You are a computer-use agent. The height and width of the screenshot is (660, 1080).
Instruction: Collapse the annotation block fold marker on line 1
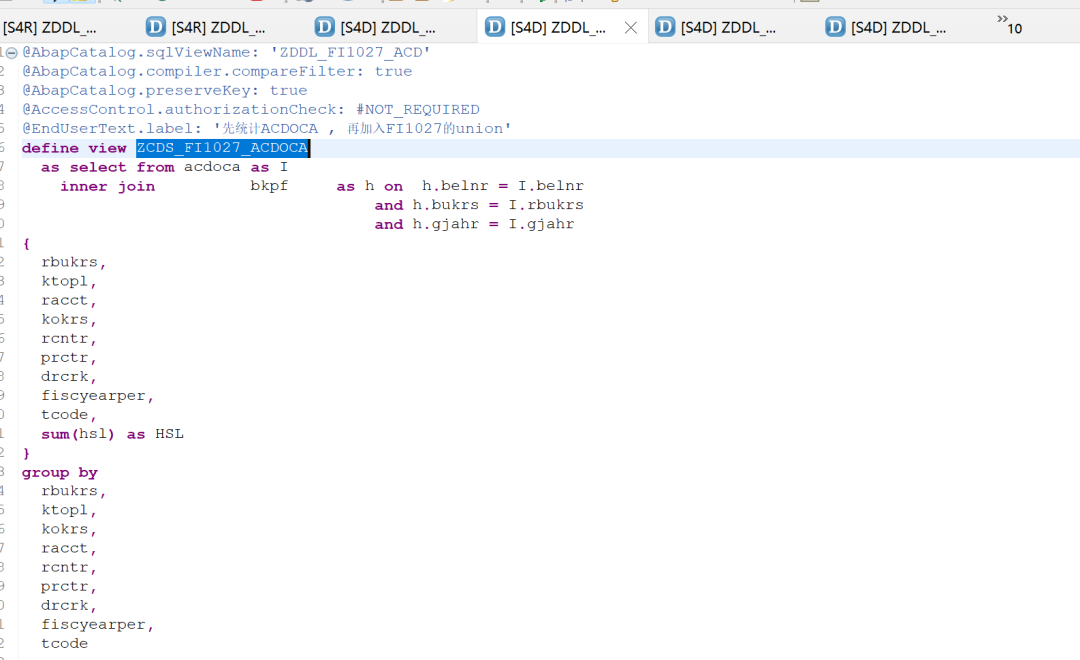[12, 52]
